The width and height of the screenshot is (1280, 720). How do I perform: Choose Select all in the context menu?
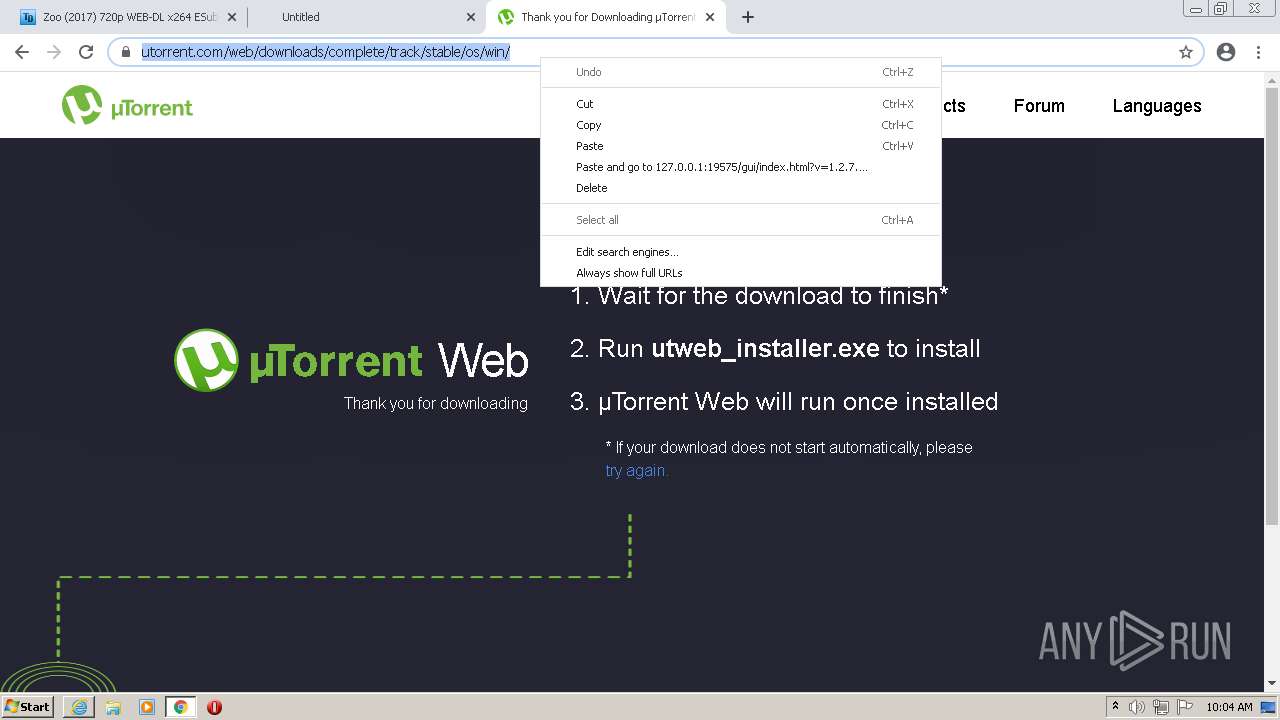(741, 220)
